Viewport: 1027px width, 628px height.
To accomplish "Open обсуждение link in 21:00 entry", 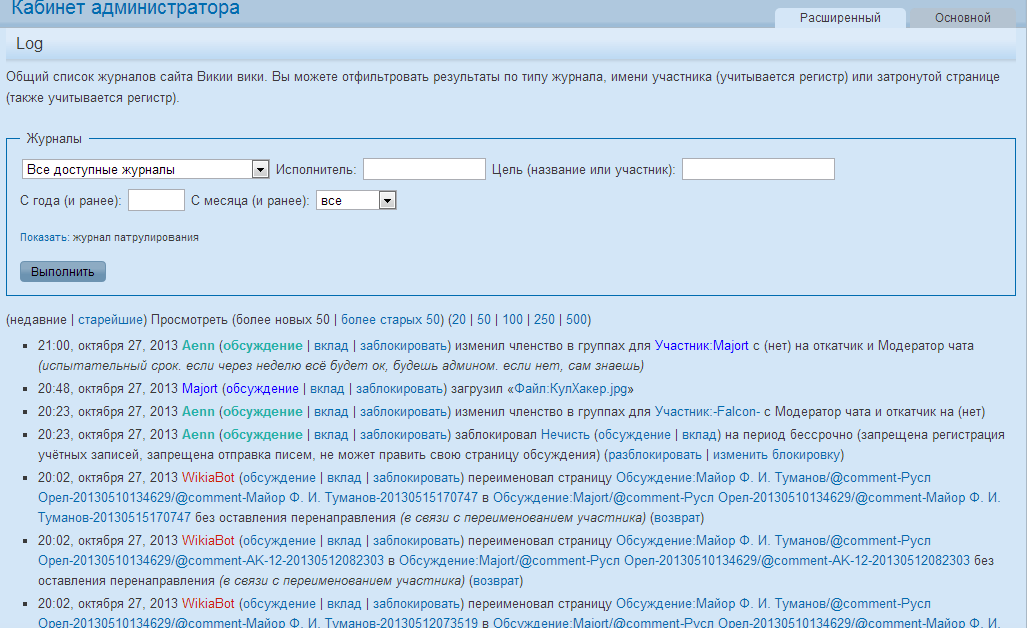I will pyautogui.click(x=263, y=346).
